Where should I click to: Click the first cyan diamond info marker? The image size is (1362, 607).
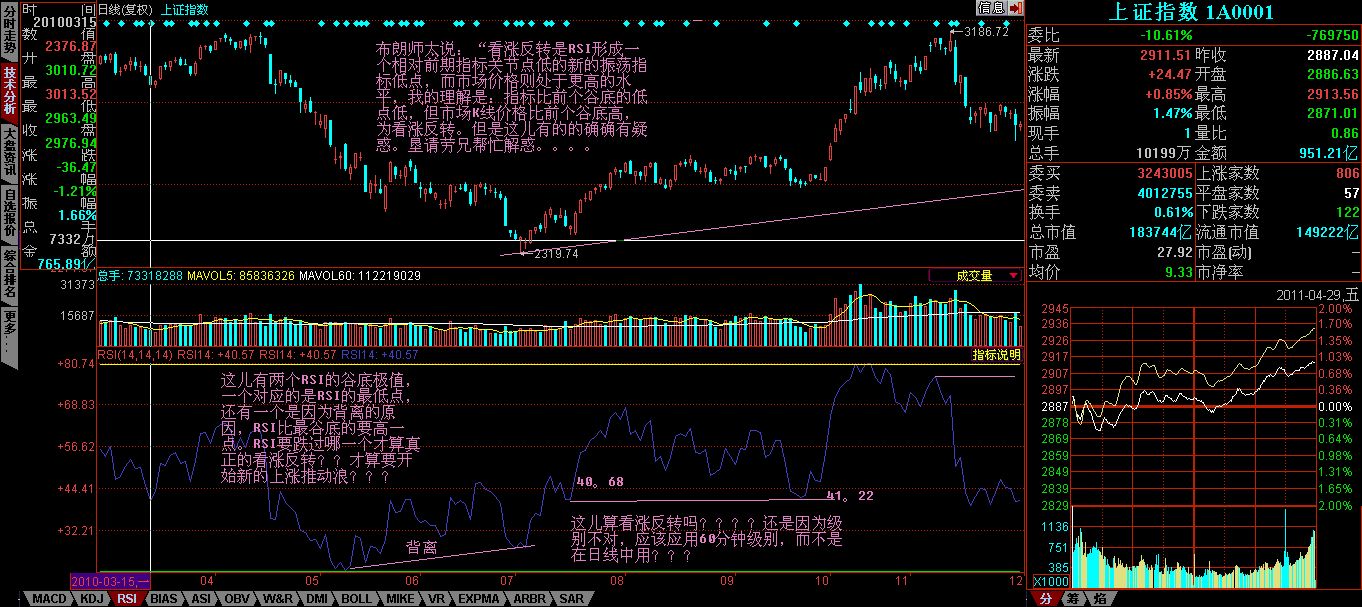tap(106, 22)
